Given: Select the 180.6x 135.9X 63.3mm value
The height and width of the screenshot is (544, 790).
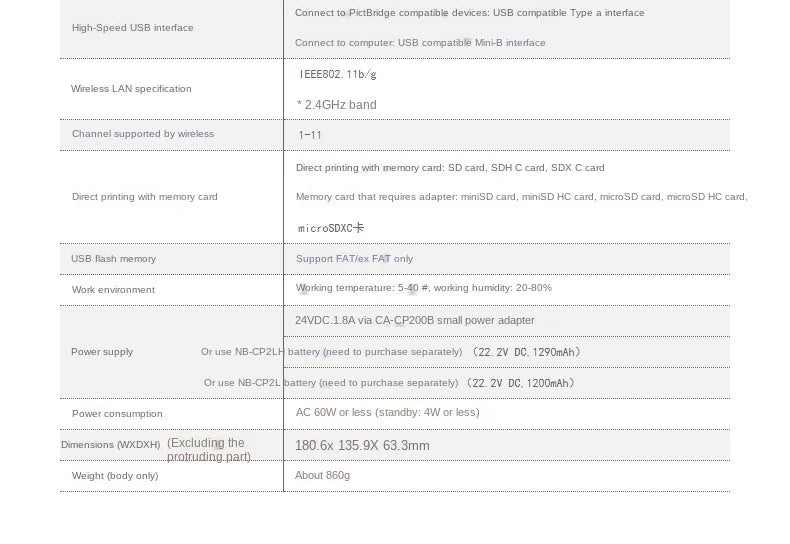Looking at the screenshot, I should (362, 446).
